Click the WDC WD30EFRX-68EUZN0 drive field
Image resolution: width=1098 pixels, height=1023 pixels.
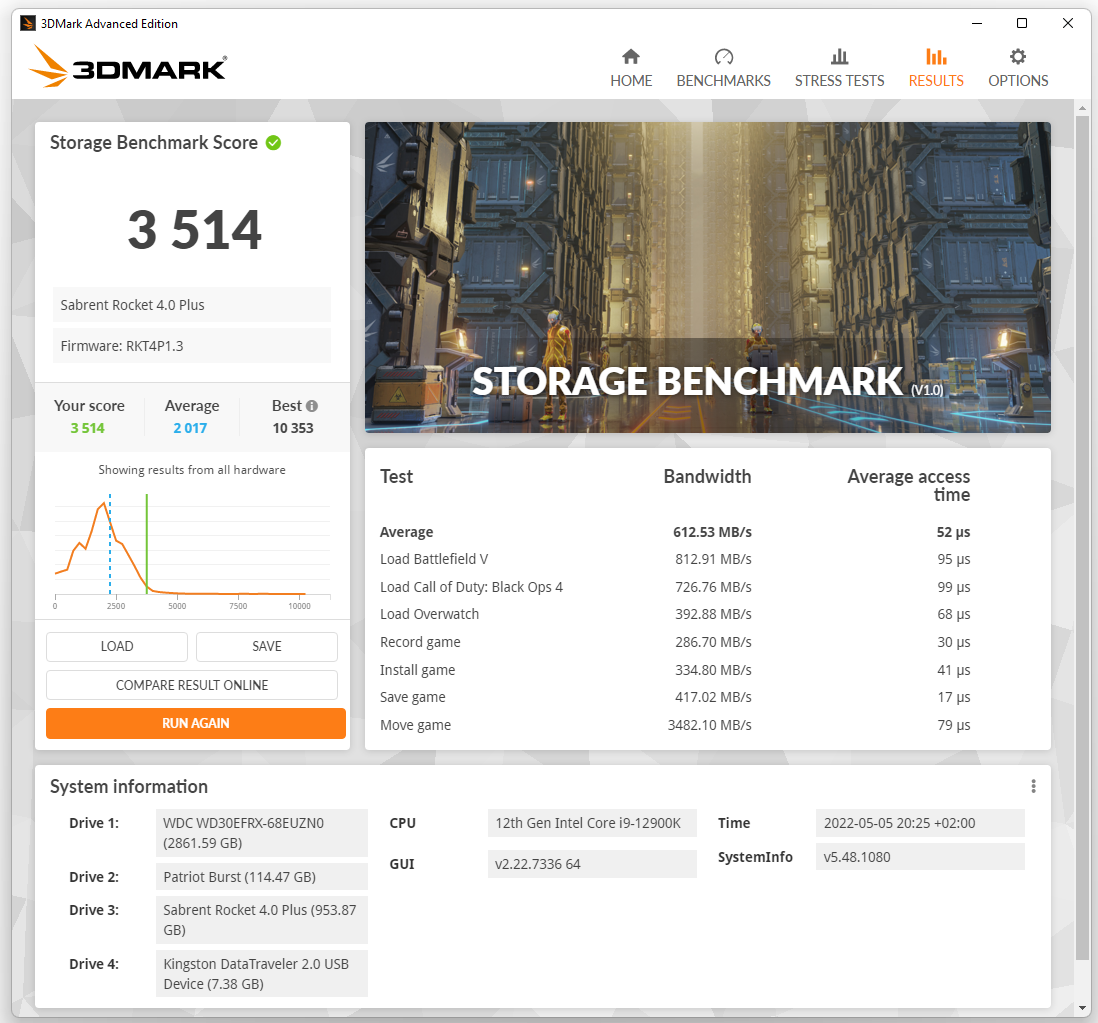click(x=262, y=833)
